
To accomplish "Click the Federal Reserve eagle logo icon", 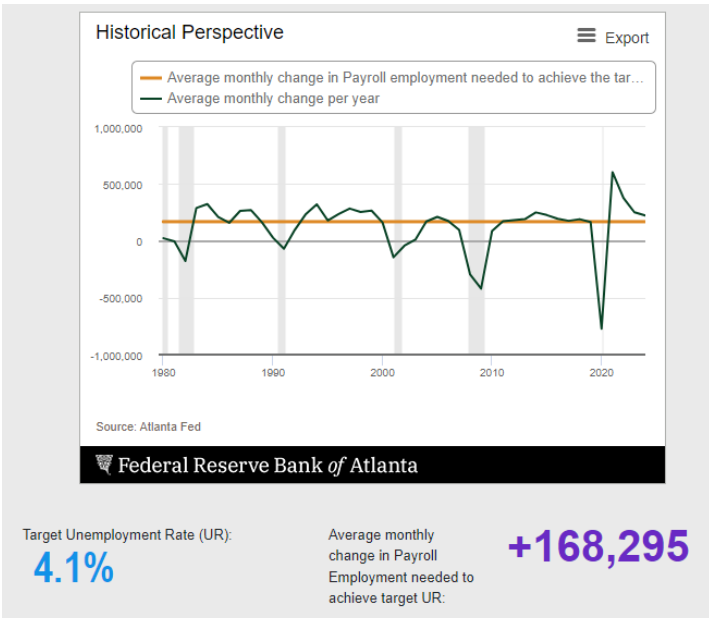I will click(105, 465).
